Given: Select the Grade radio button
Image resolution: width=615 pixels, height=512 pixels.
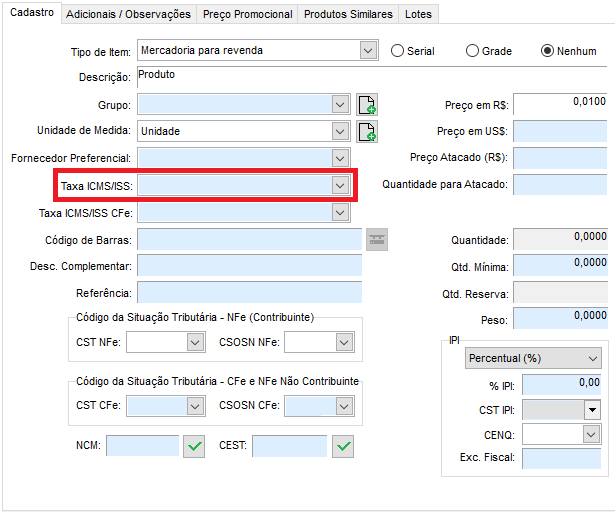Looking at the screenshot, I should point(472,51).
